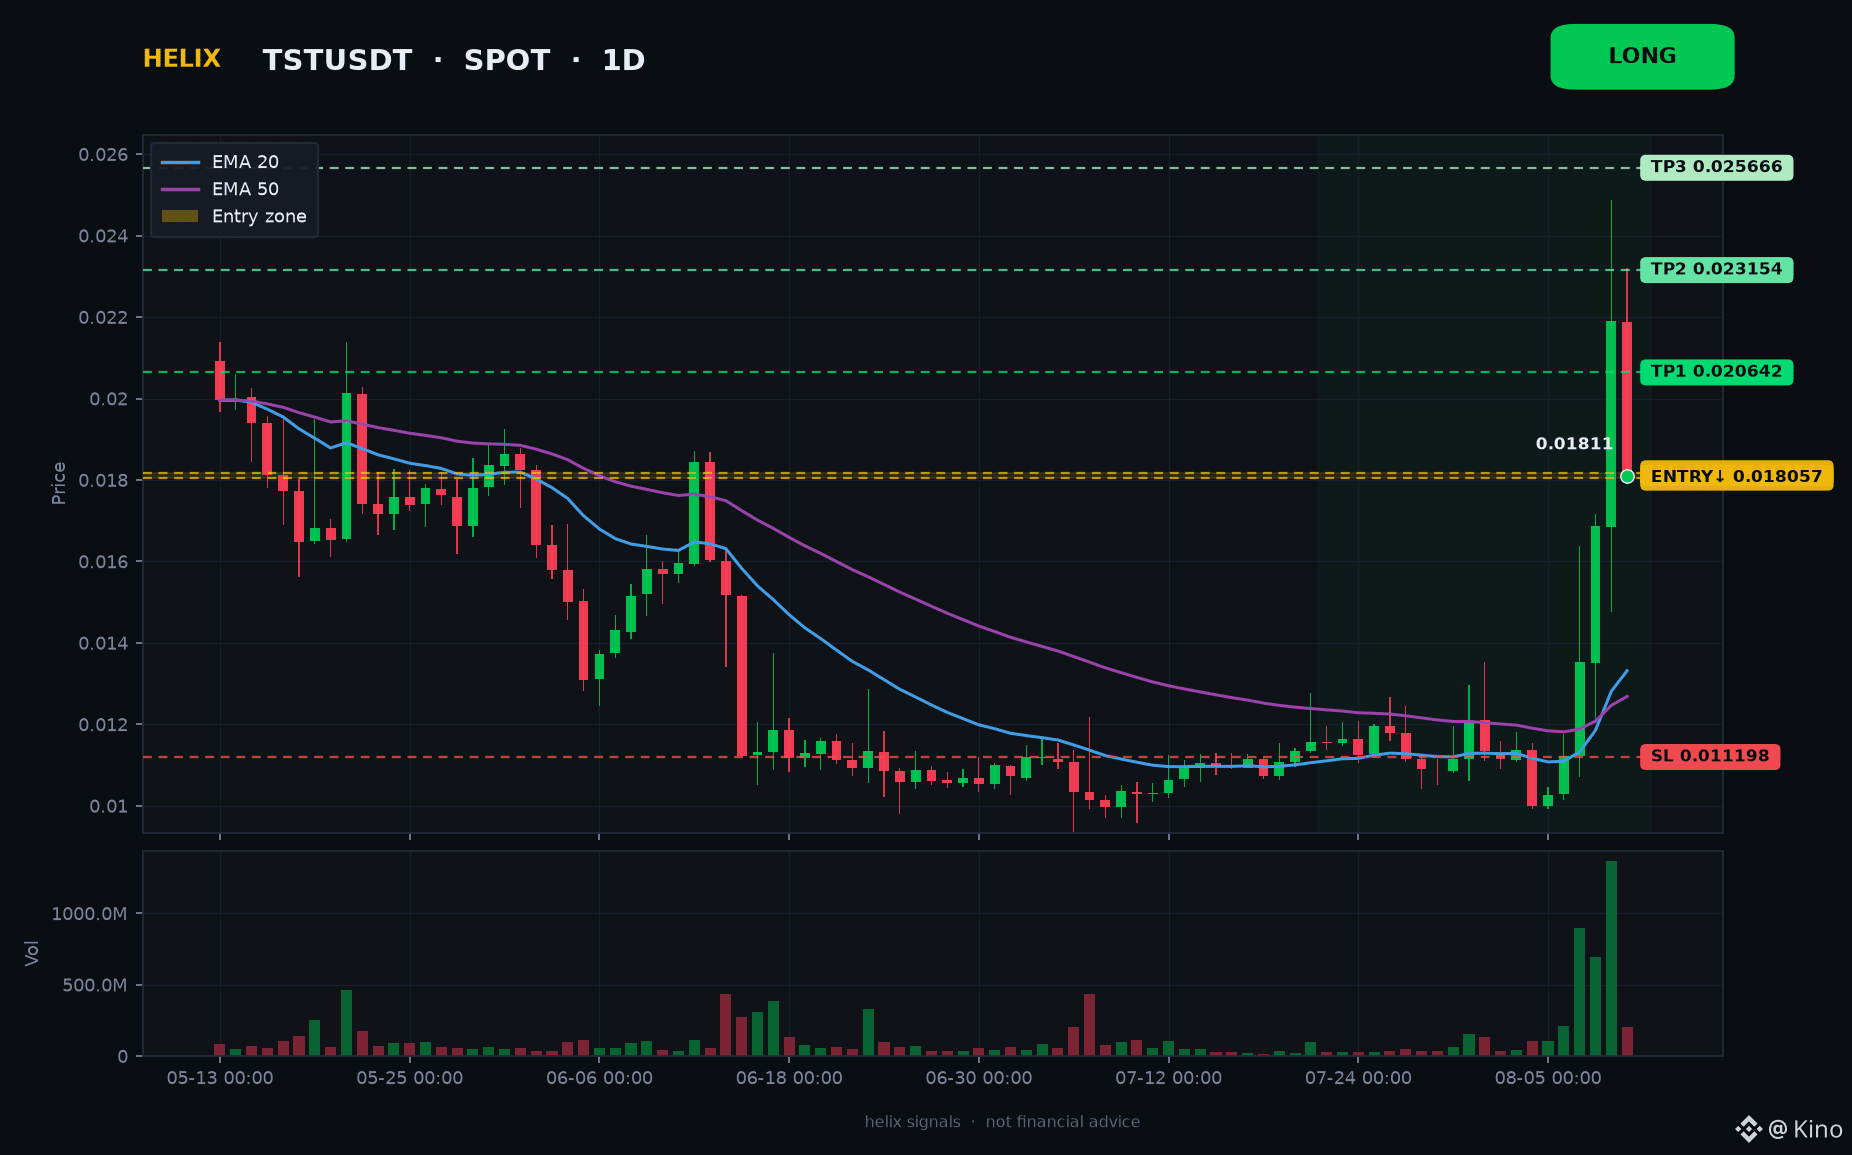Click the TP2 0.023154 price tag
Viewport: 1852px width, 1155px height.
[x=1716, y=269]
